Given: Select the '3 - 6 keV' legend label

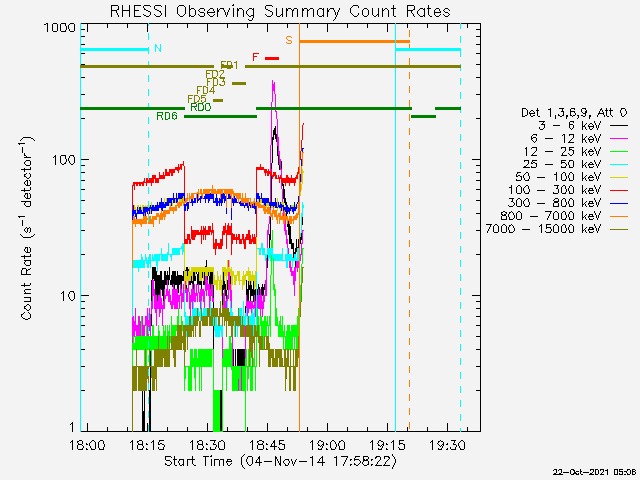Looking at the screenshot, I should pos(570,126).
